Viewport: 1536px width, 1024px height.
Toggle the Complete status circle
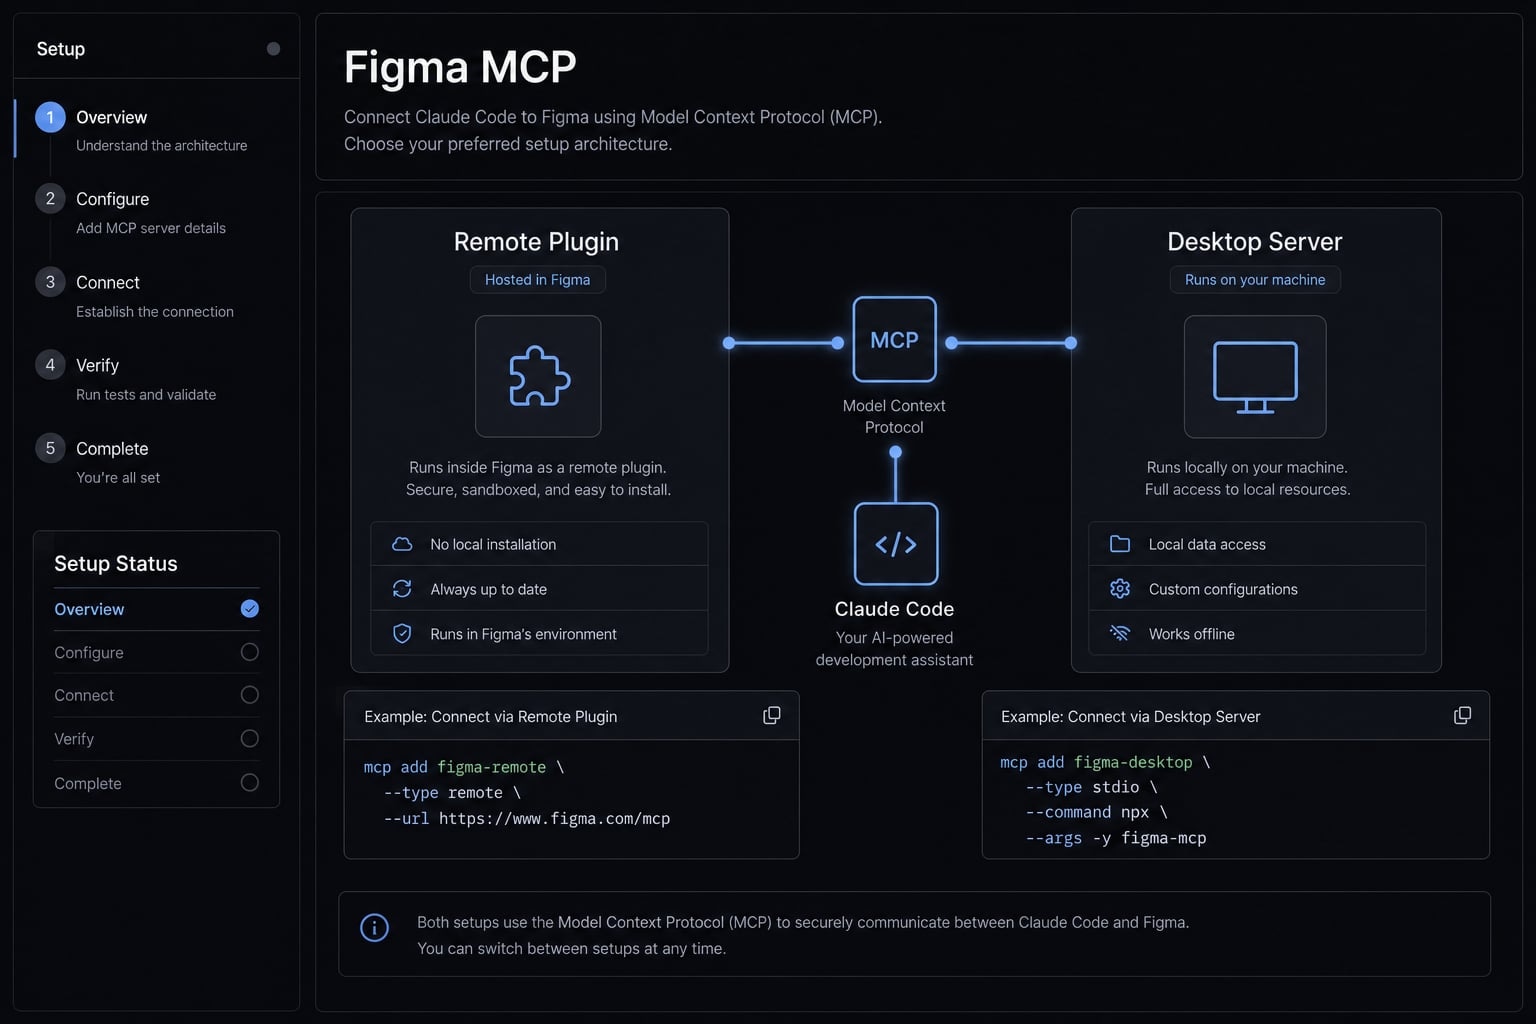[250, 783]
